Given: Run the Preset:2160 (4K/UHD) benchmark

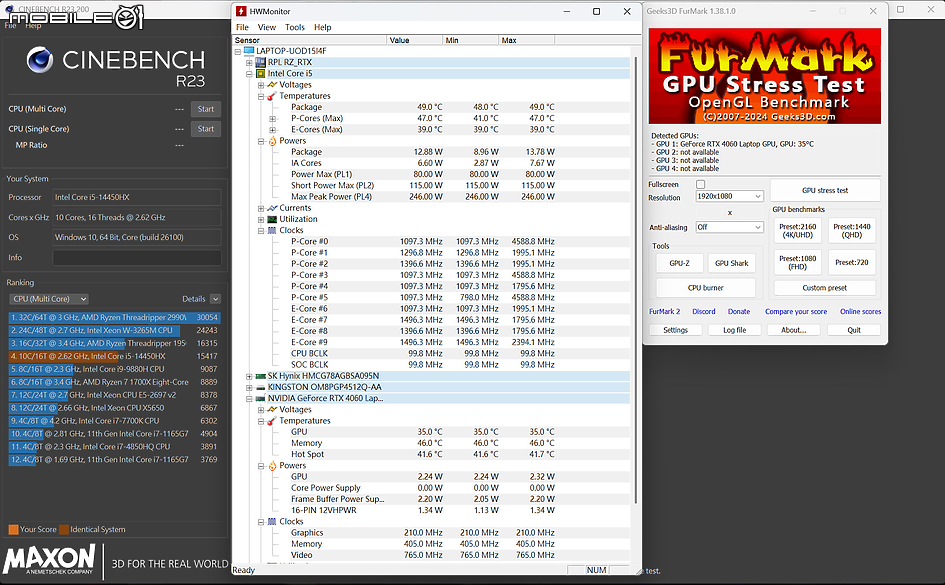Looking at the screenshot, I should (x=797, y=231).
